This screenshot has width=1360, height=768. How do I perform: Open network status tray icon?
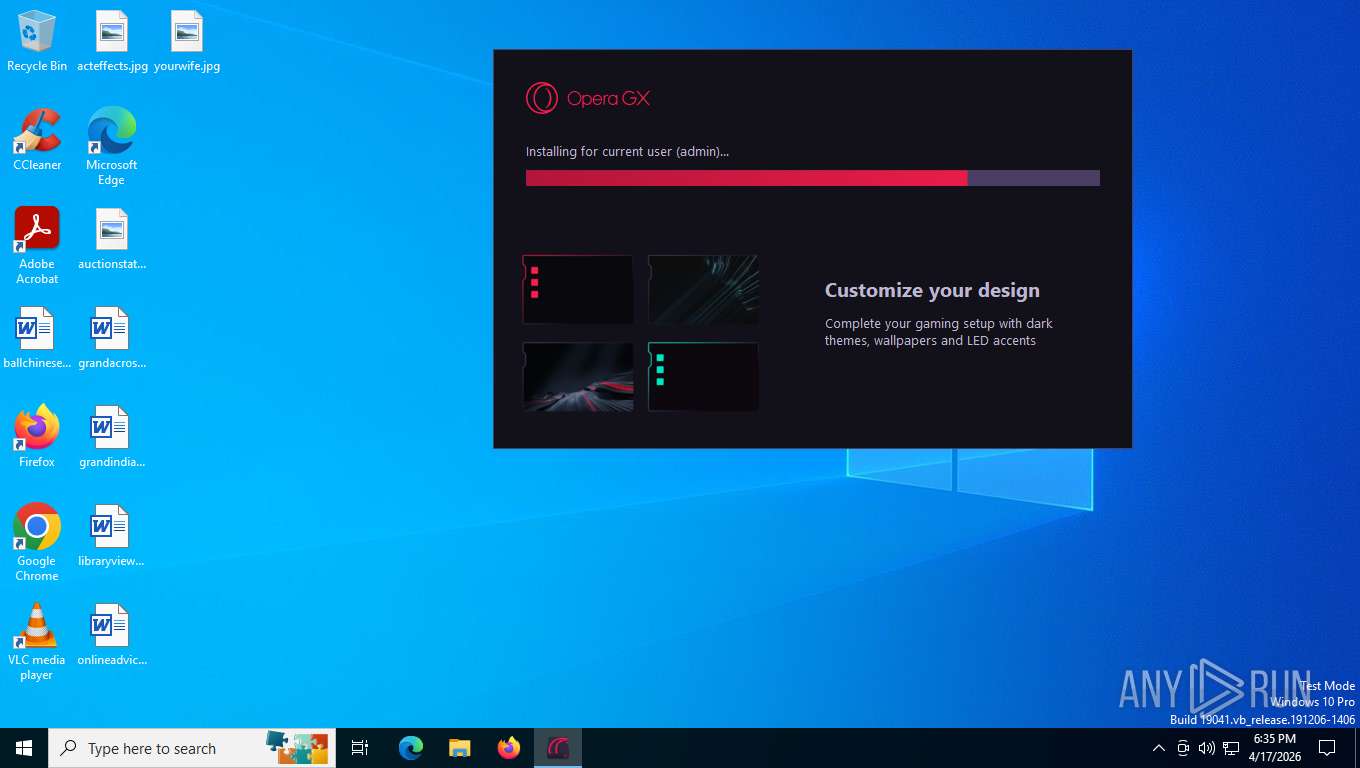pyautogui.click(x=1231, y=748)
